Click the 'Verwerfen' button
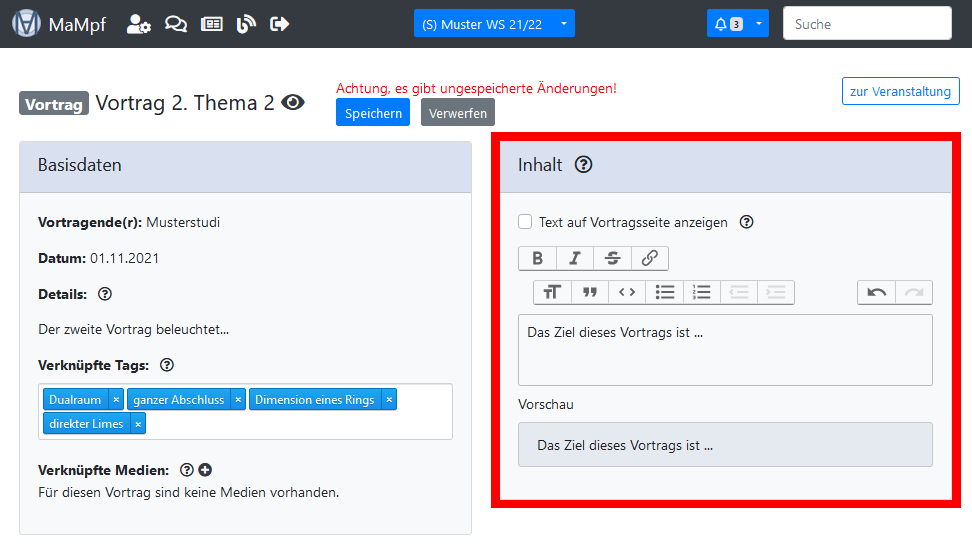The width and height of the screenshot is (972, 549). (457, 113)
